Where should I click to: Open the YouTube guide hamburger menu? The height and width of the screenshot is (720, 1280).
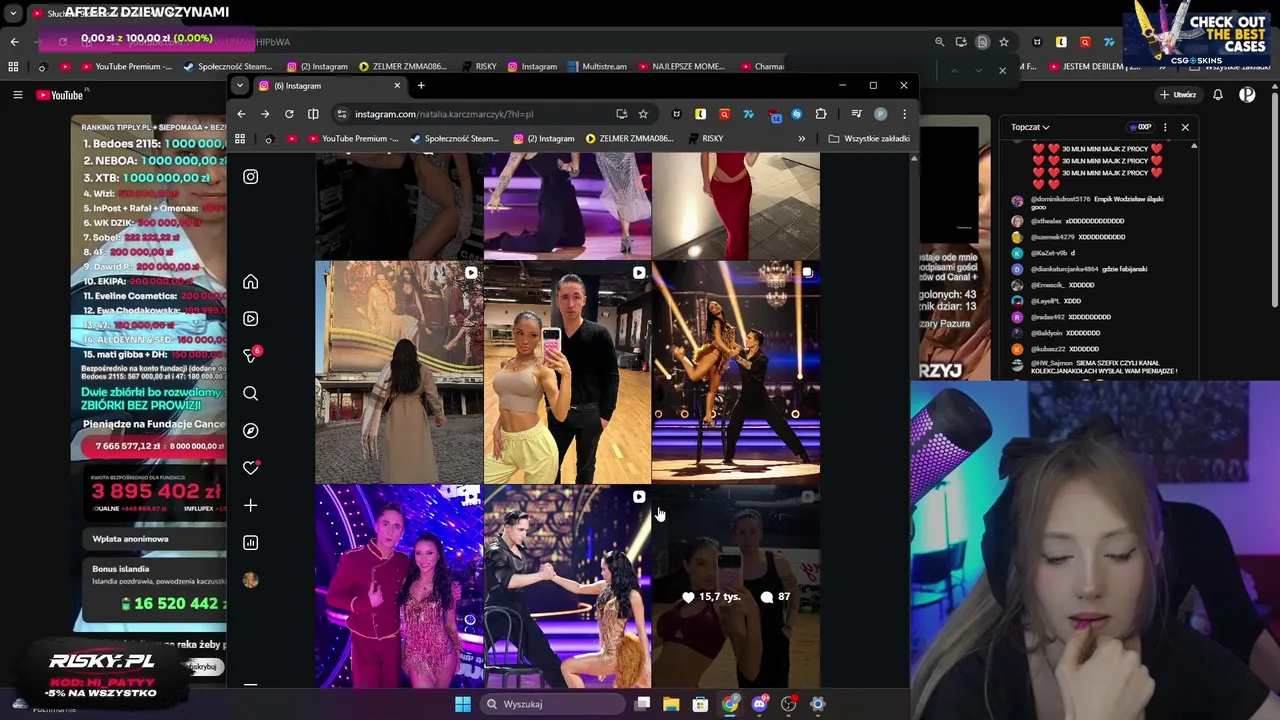tap(17, 95)
